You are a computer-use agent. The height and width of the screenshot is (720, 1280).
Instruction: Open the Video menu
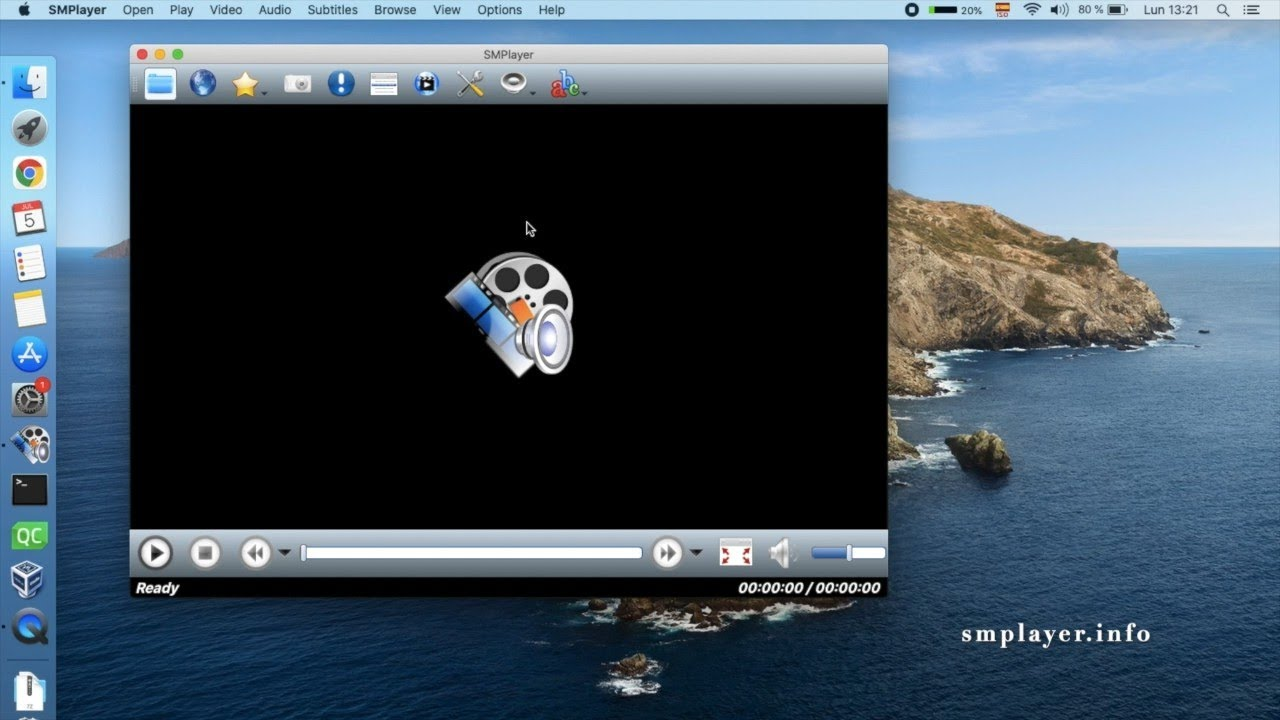click(x=226, y=10)
